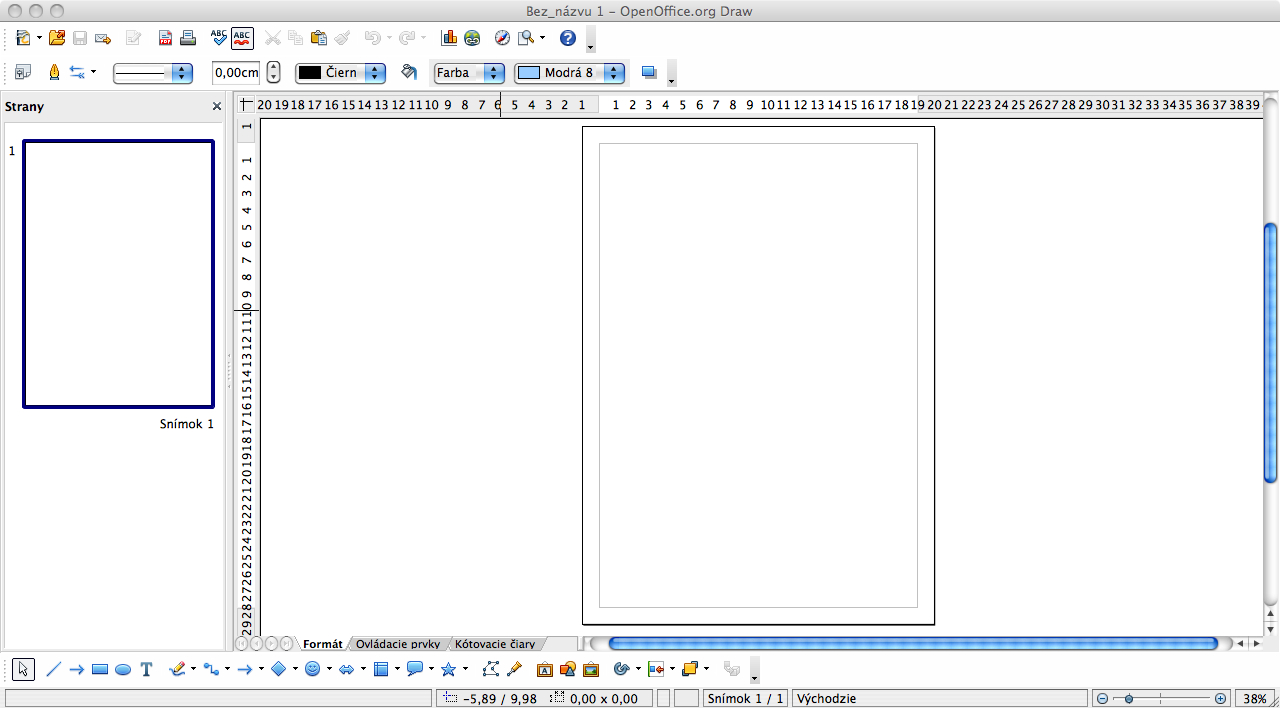Insert a chart from the toolbar
Screen dimensions: 1280x708
(x=449, y=38)
